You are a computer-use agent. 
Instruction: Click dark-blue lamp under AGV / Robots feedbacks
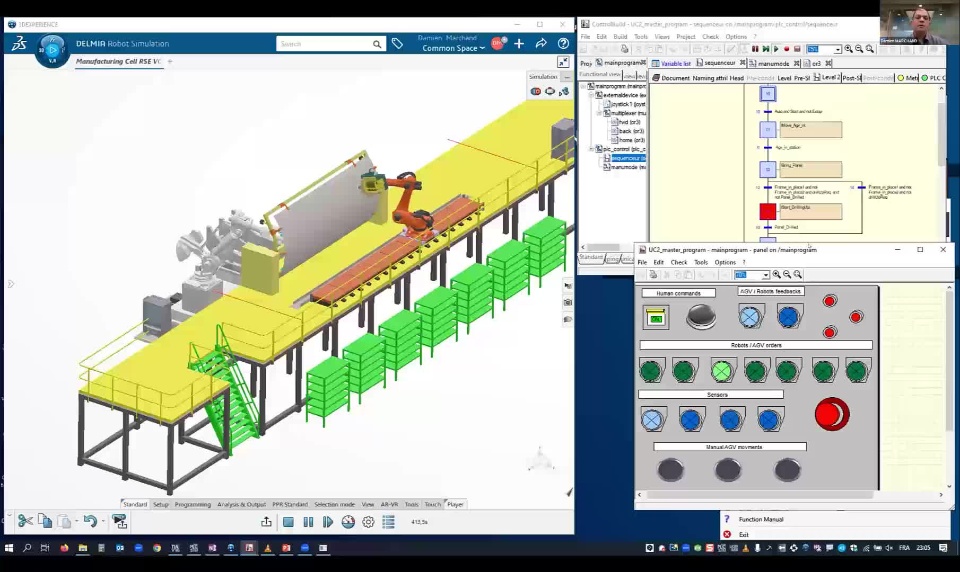coord(789,317)
